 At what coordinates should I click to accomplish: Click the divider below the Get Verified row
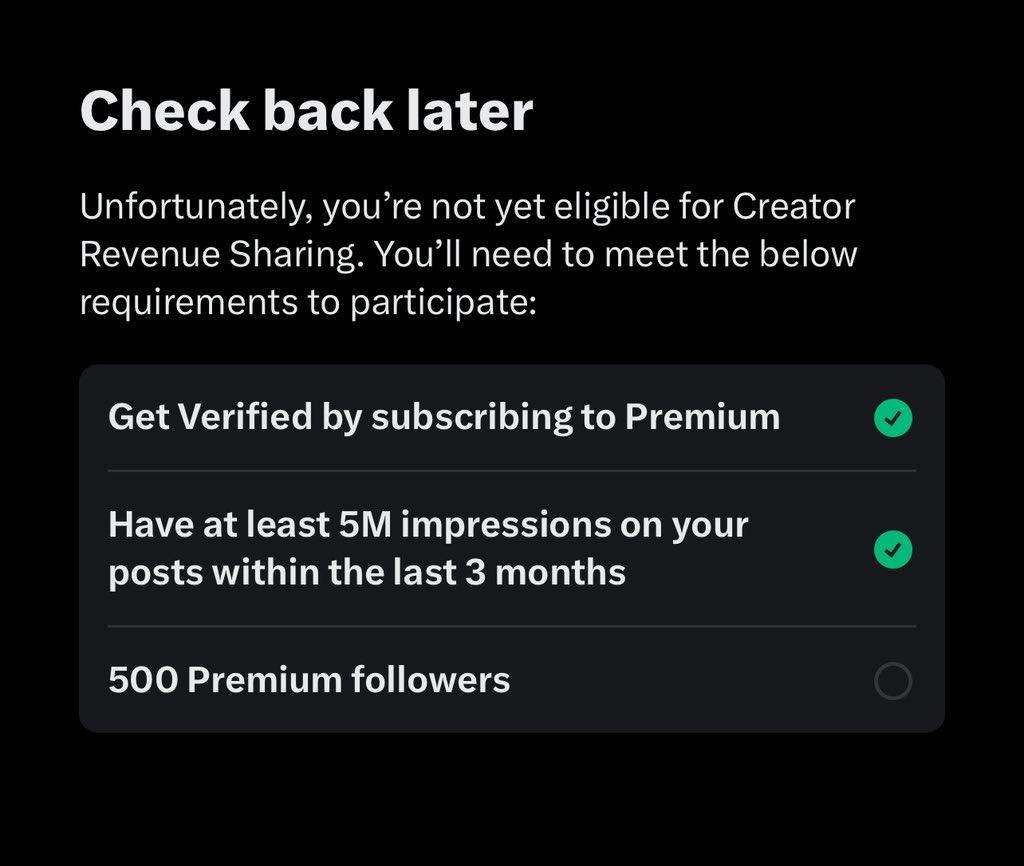[x=512, y=470]
